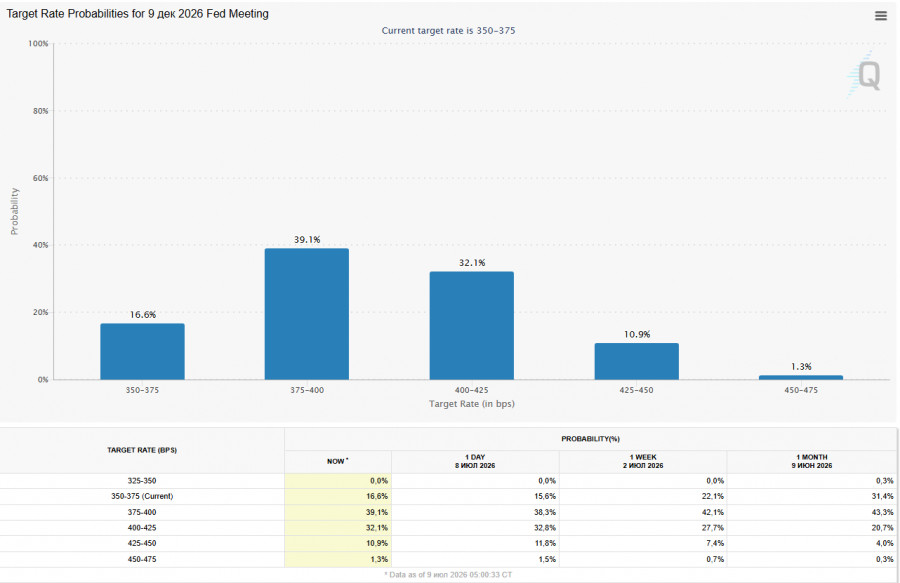The height and width of the screenshot is (583, 900).
Task: Select the 350-375 bar at 16.6%
Action: coord(142,351)
